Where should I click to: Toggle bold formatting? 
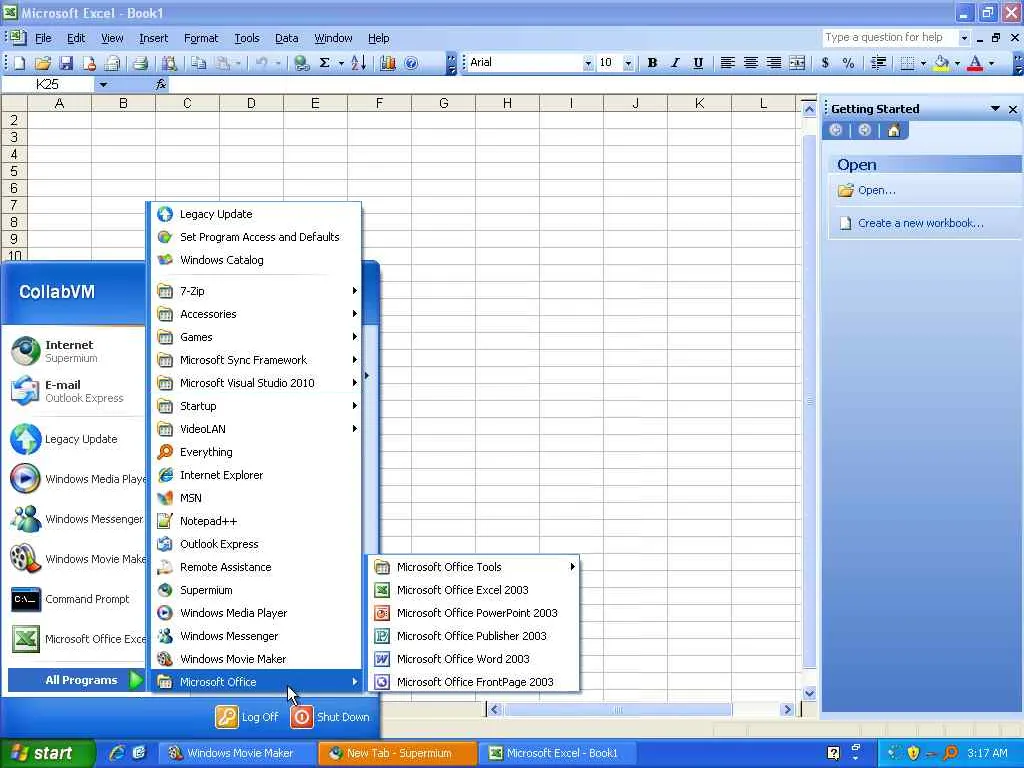click(x=652, y=63)
